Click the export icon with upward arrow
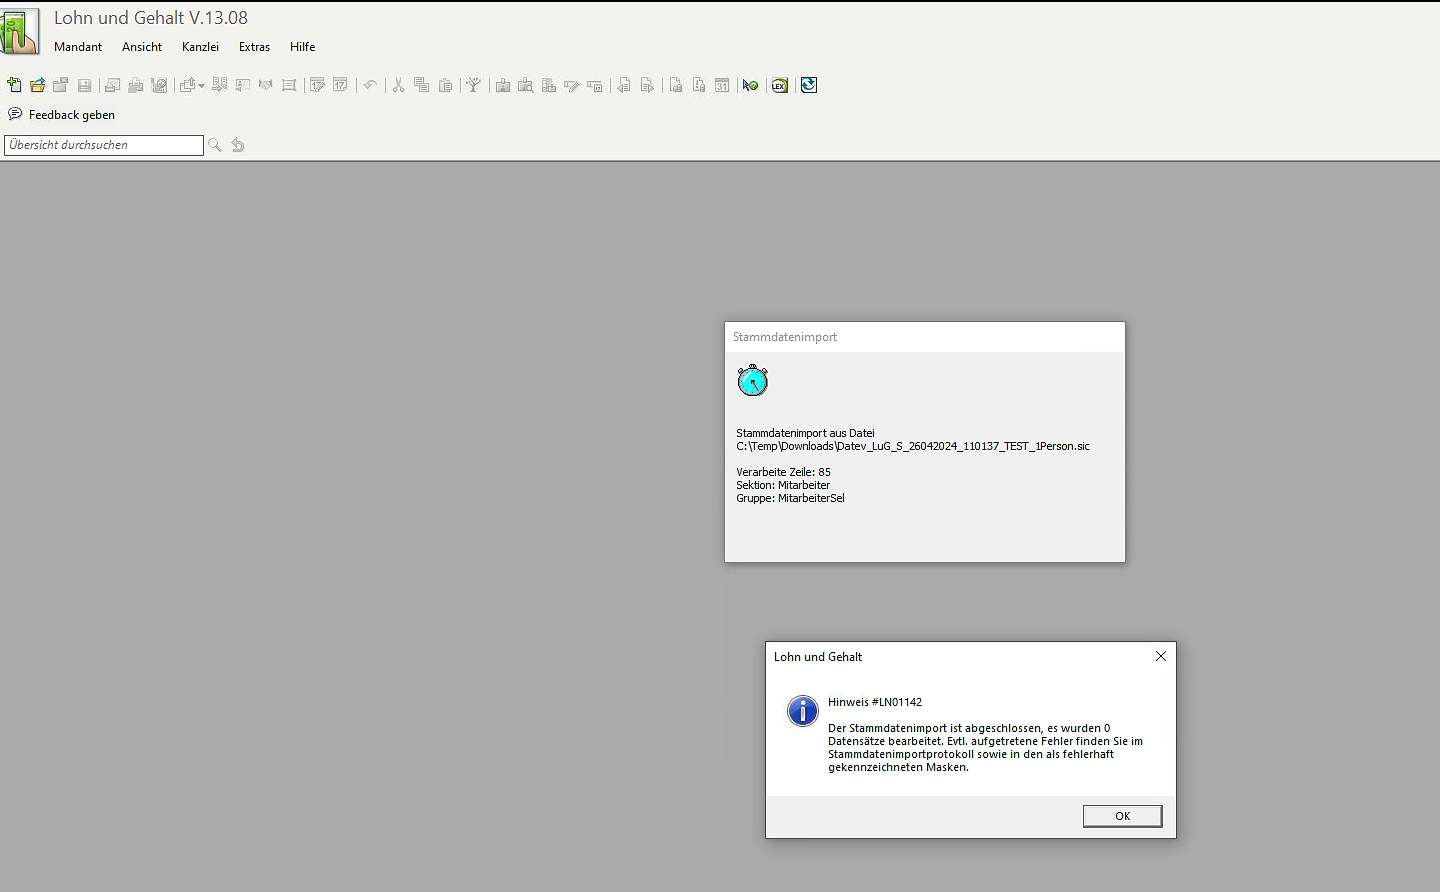The width and height of the screenshot is (1440, 892). click(x=187, y=85)
